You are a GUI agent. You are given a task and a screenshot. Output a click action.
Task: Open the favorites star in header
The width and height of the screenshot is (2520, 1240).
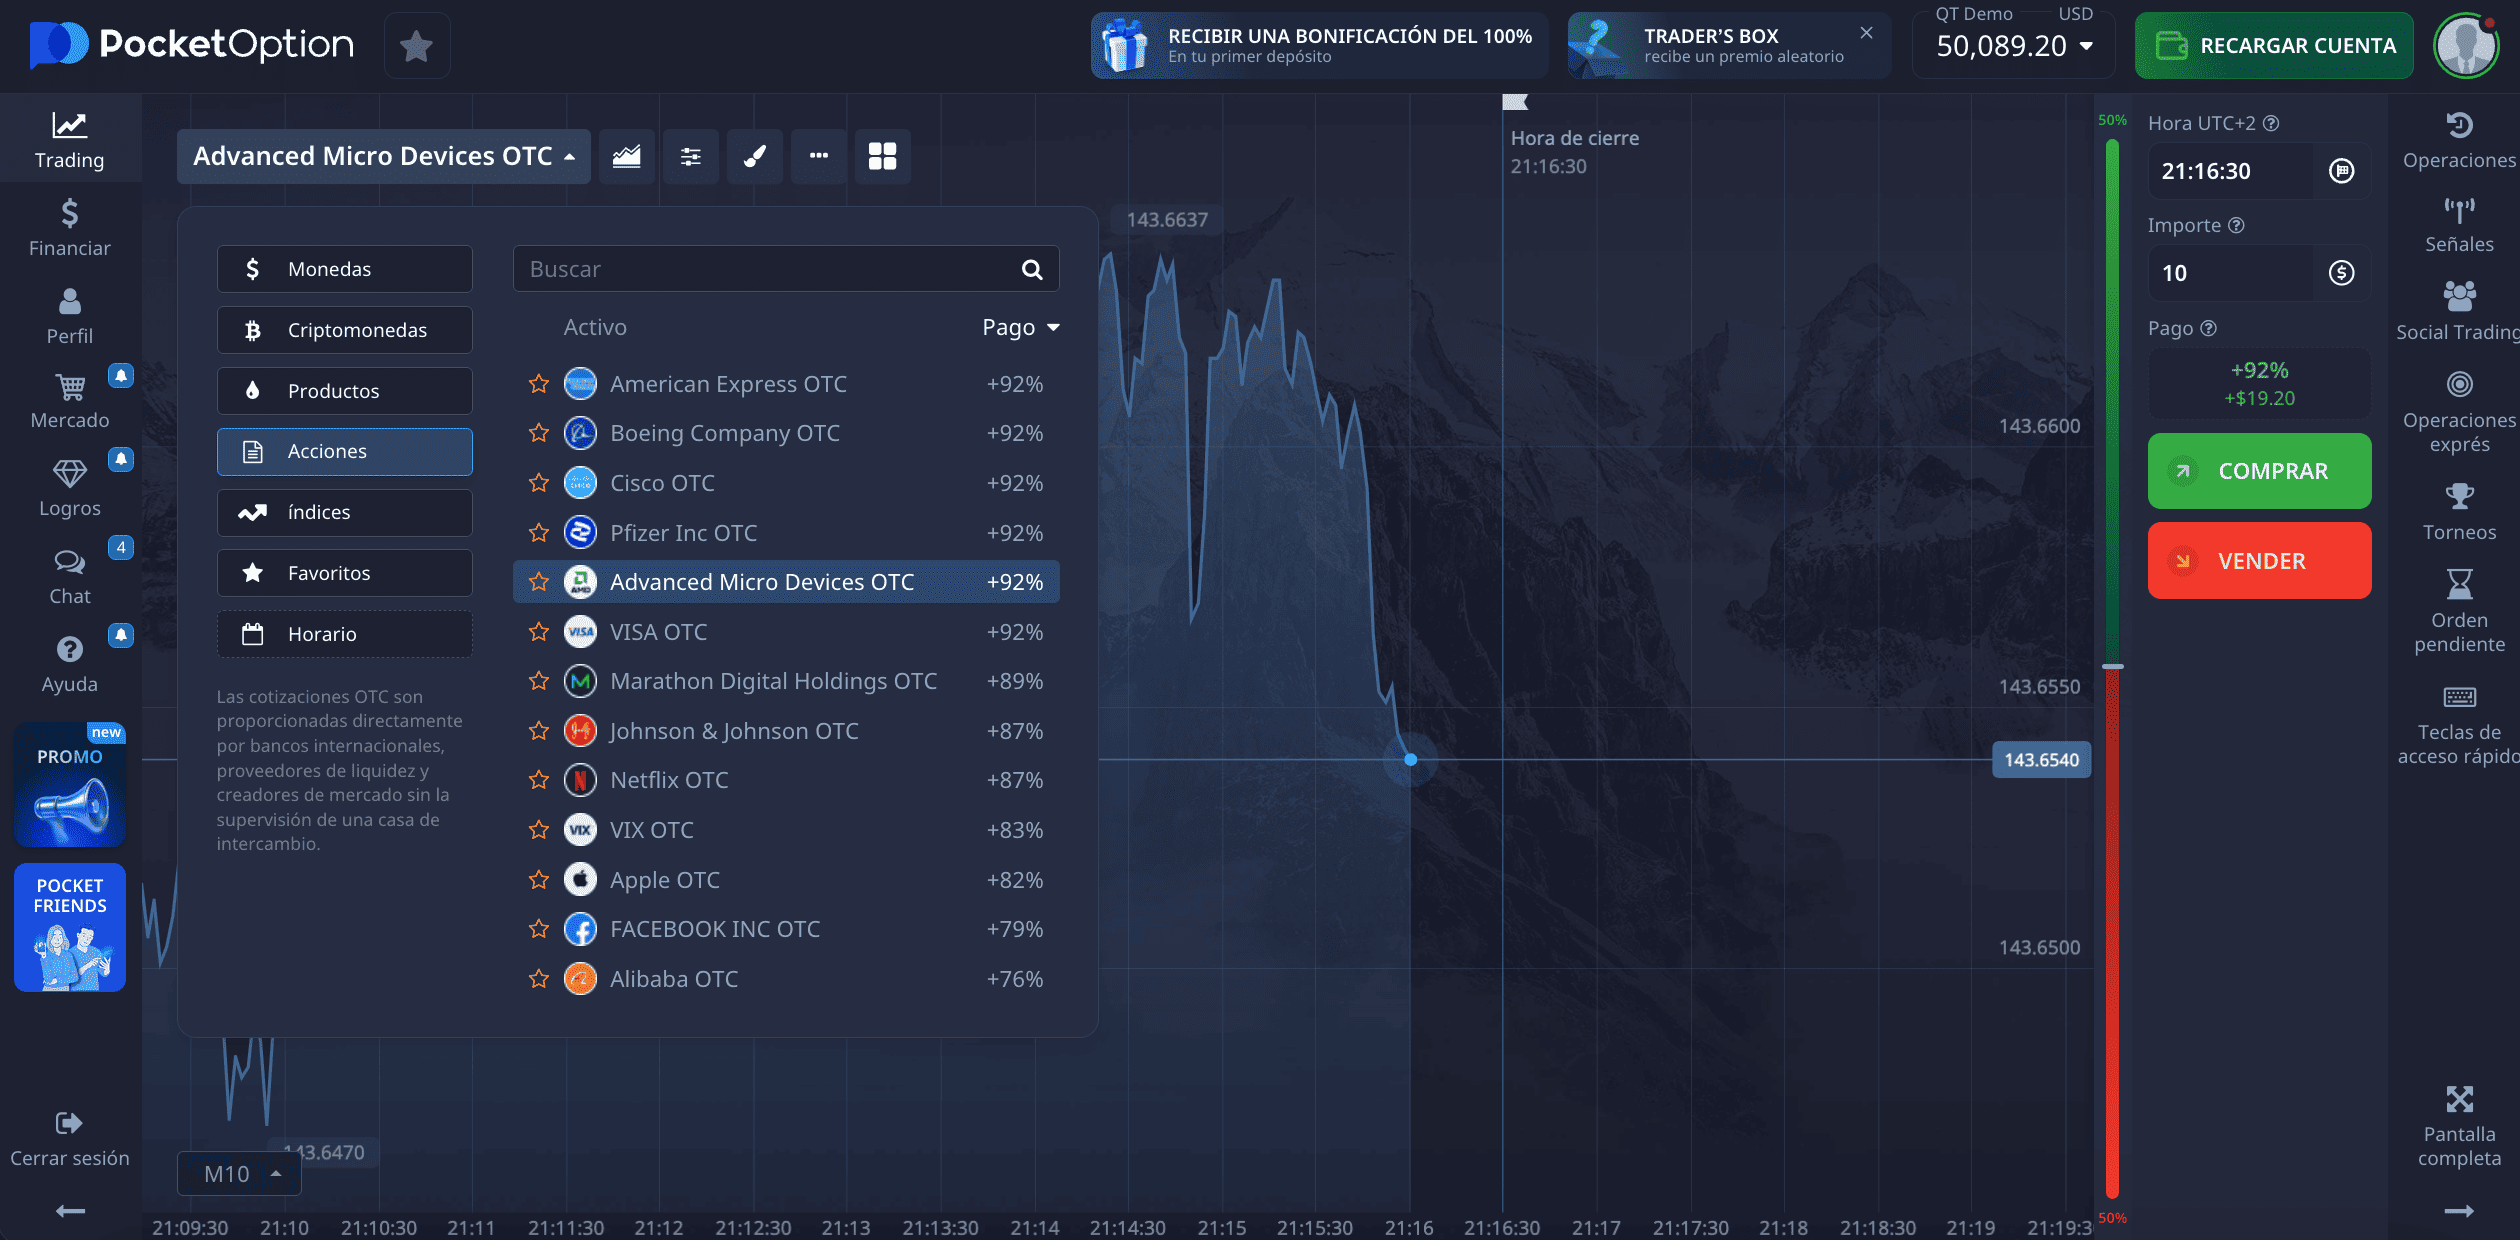tap(416, 45)
